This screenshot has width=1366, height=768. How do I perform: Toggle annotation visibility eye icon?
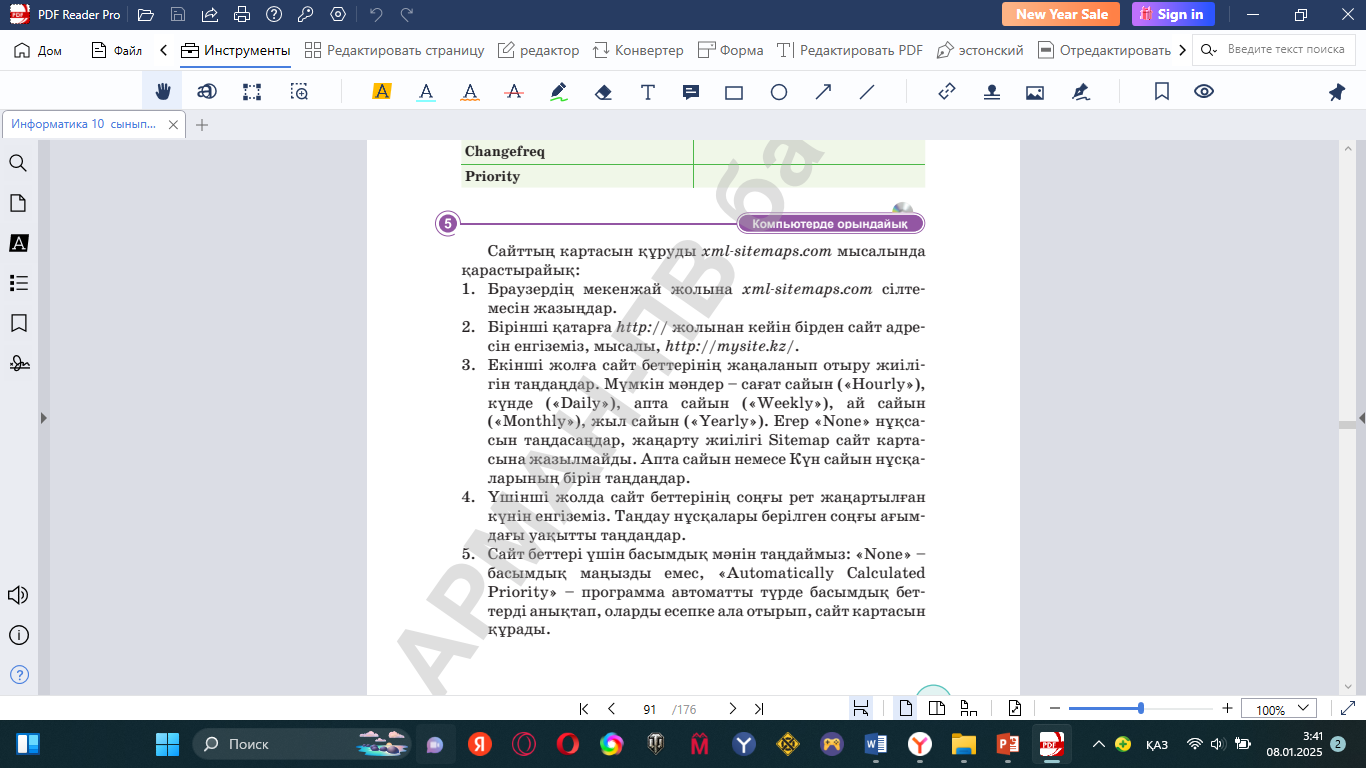coord(1204,92)
